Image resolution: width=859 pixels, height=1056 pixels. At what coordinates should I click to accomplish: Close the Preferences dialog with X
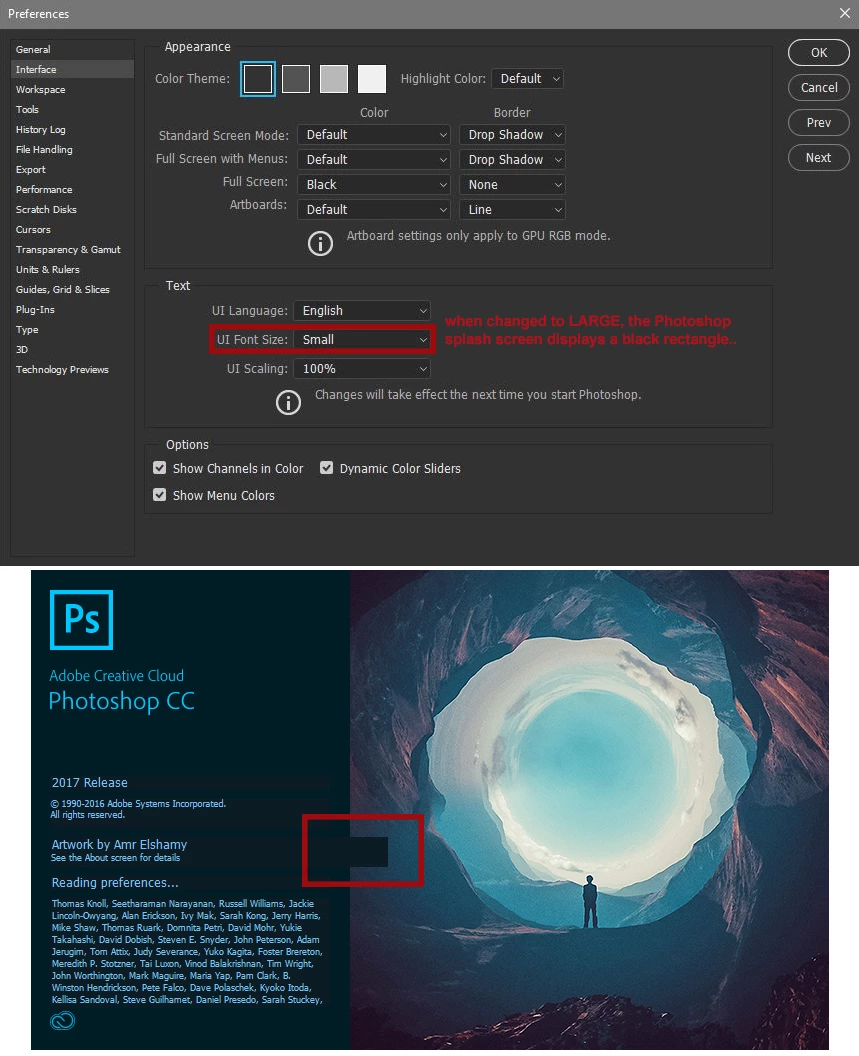point(845,13)
